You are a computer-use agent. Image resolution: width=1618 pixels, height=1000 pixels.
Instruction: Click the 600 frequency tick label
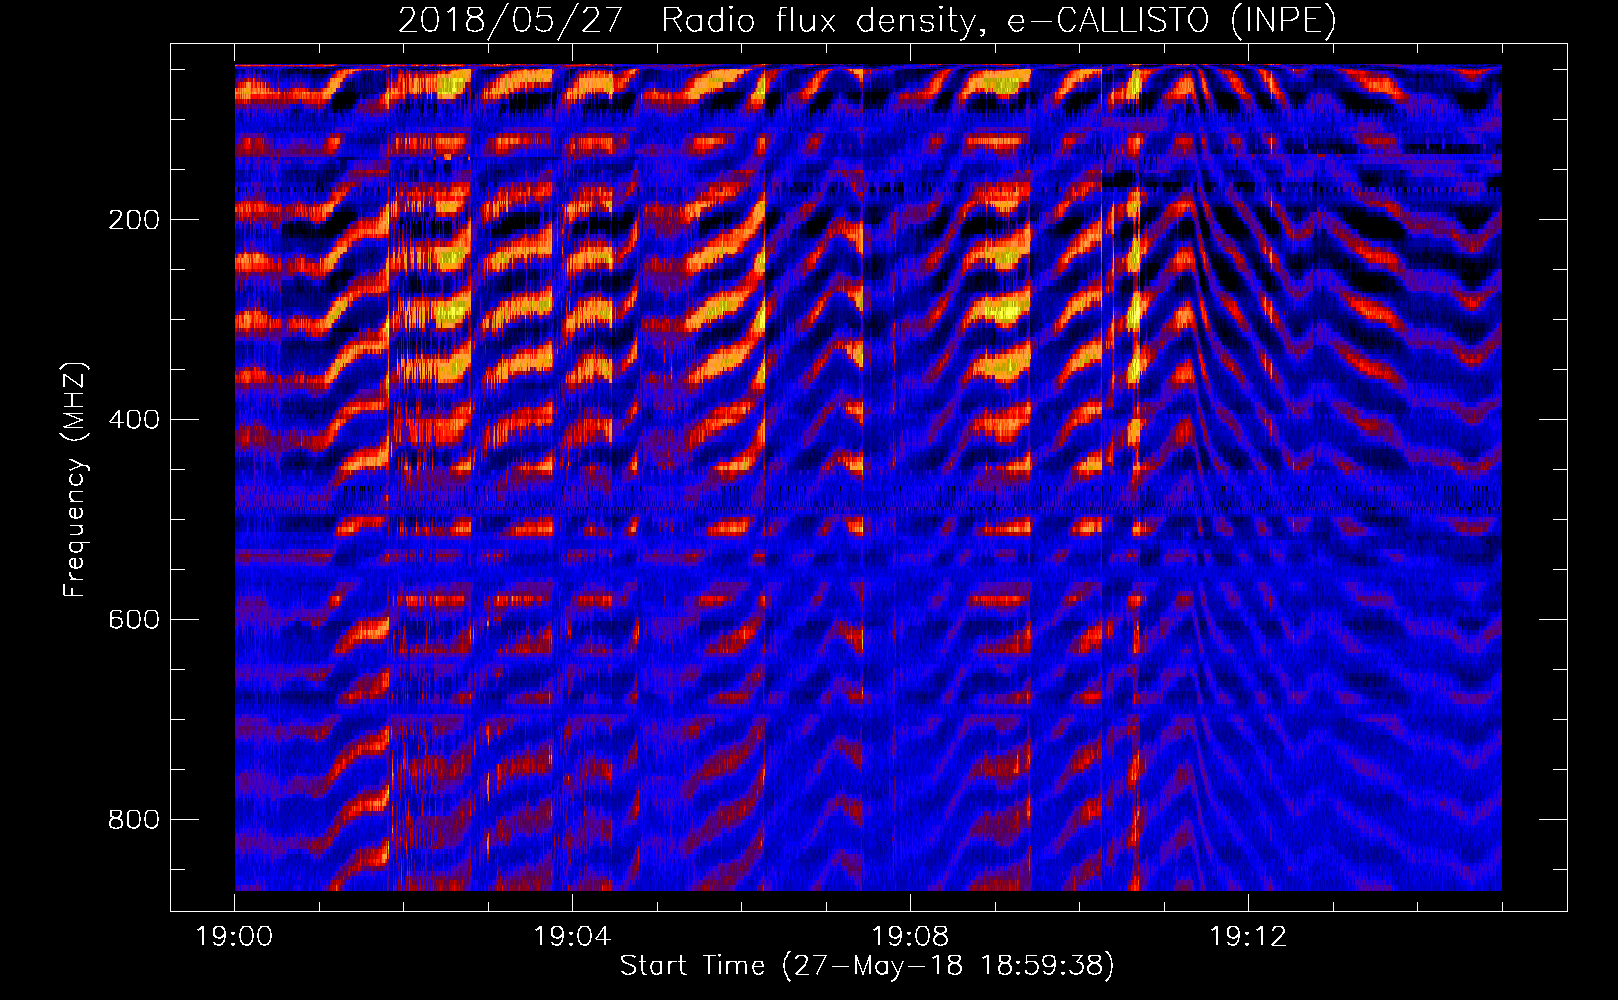coord(134,620)
